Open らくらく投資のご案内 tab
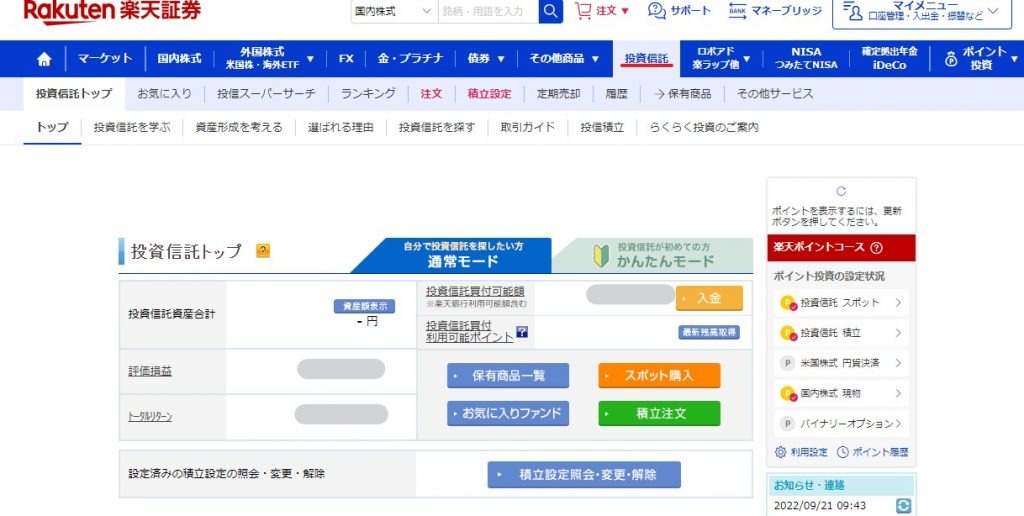The width and height of the screenshot is (1024, 516). pos(704,128)
